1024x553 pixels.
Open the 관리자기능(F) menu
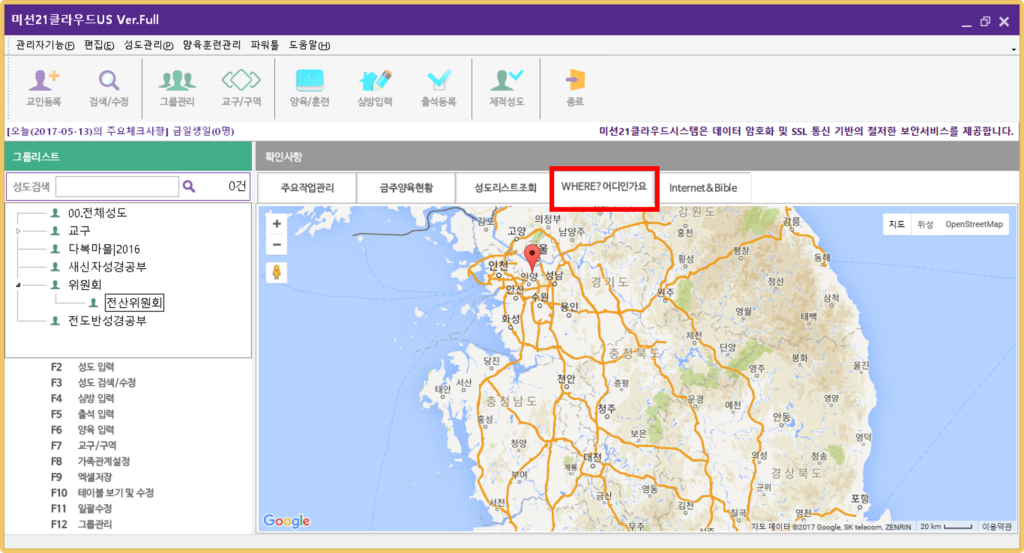(44, 45)
